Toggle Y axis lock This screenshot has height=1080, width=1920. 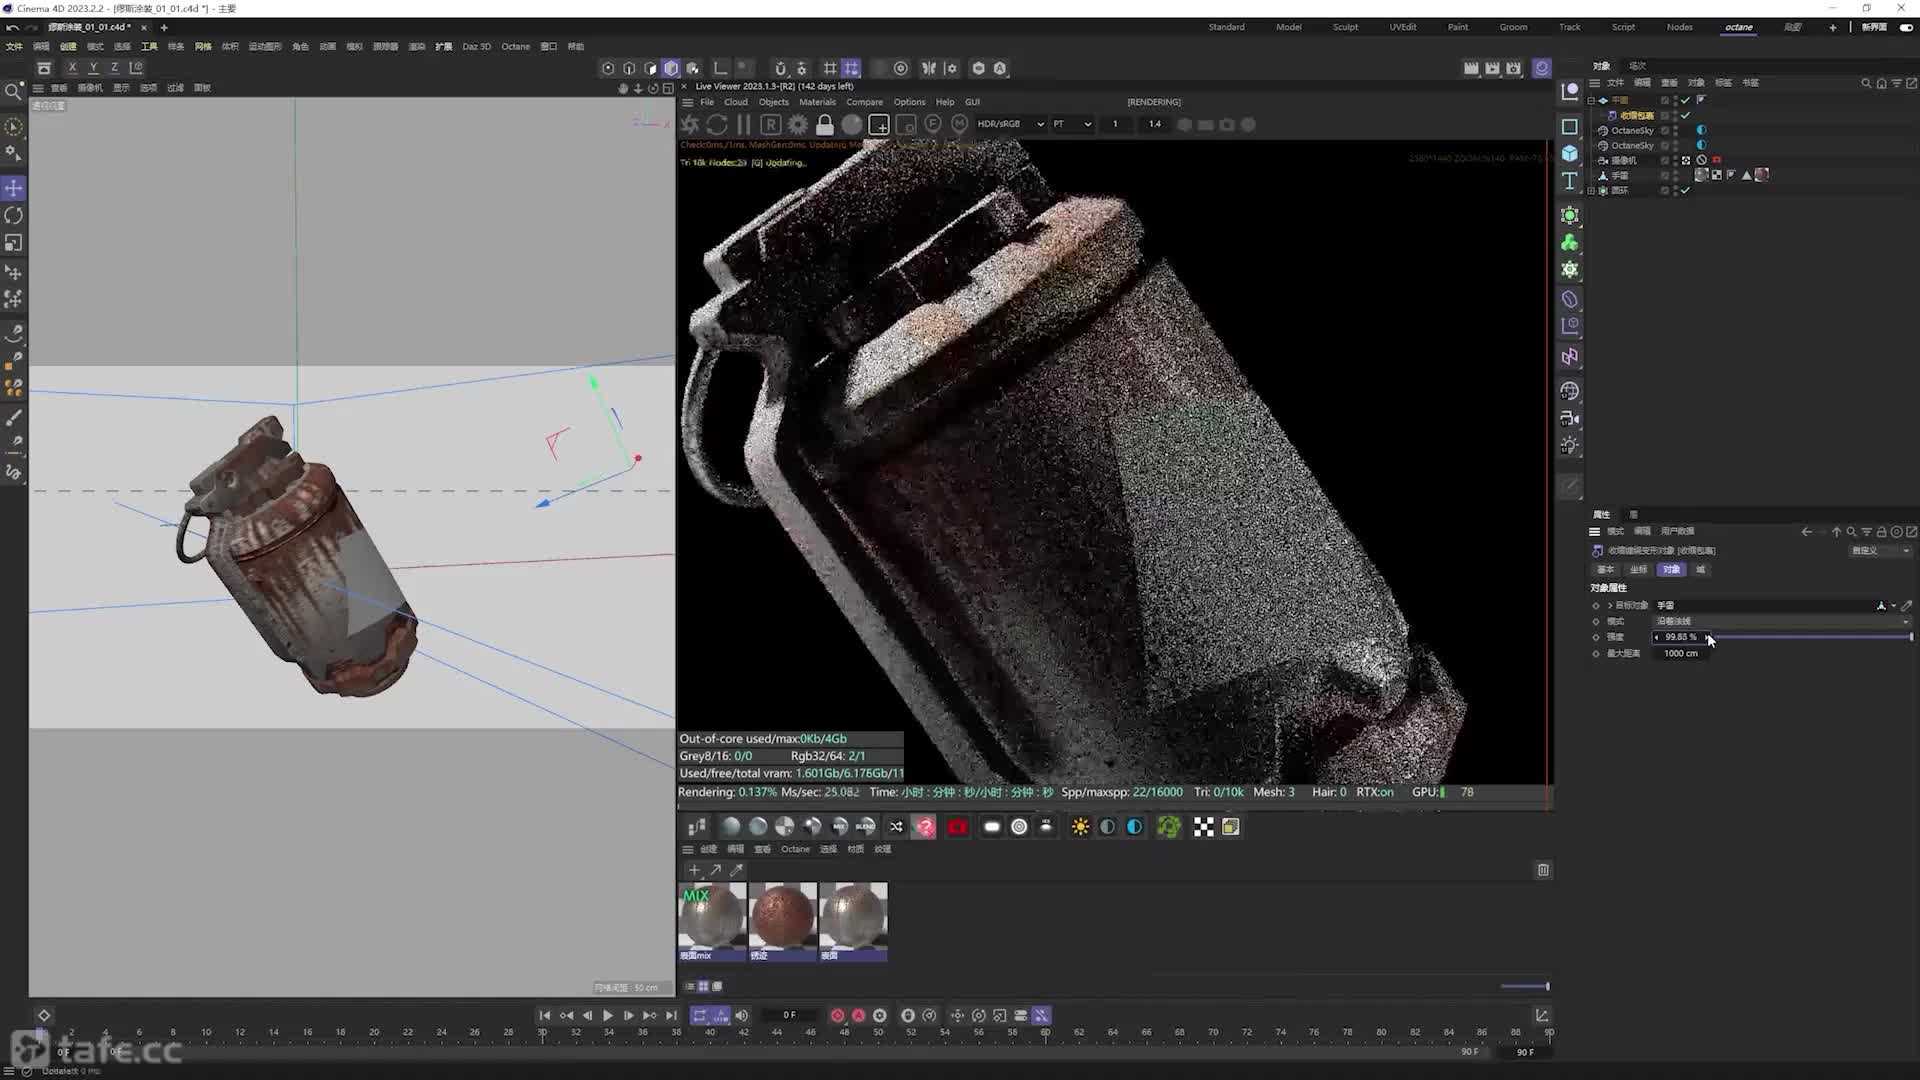pyautogui.click(x=93, y=68)
